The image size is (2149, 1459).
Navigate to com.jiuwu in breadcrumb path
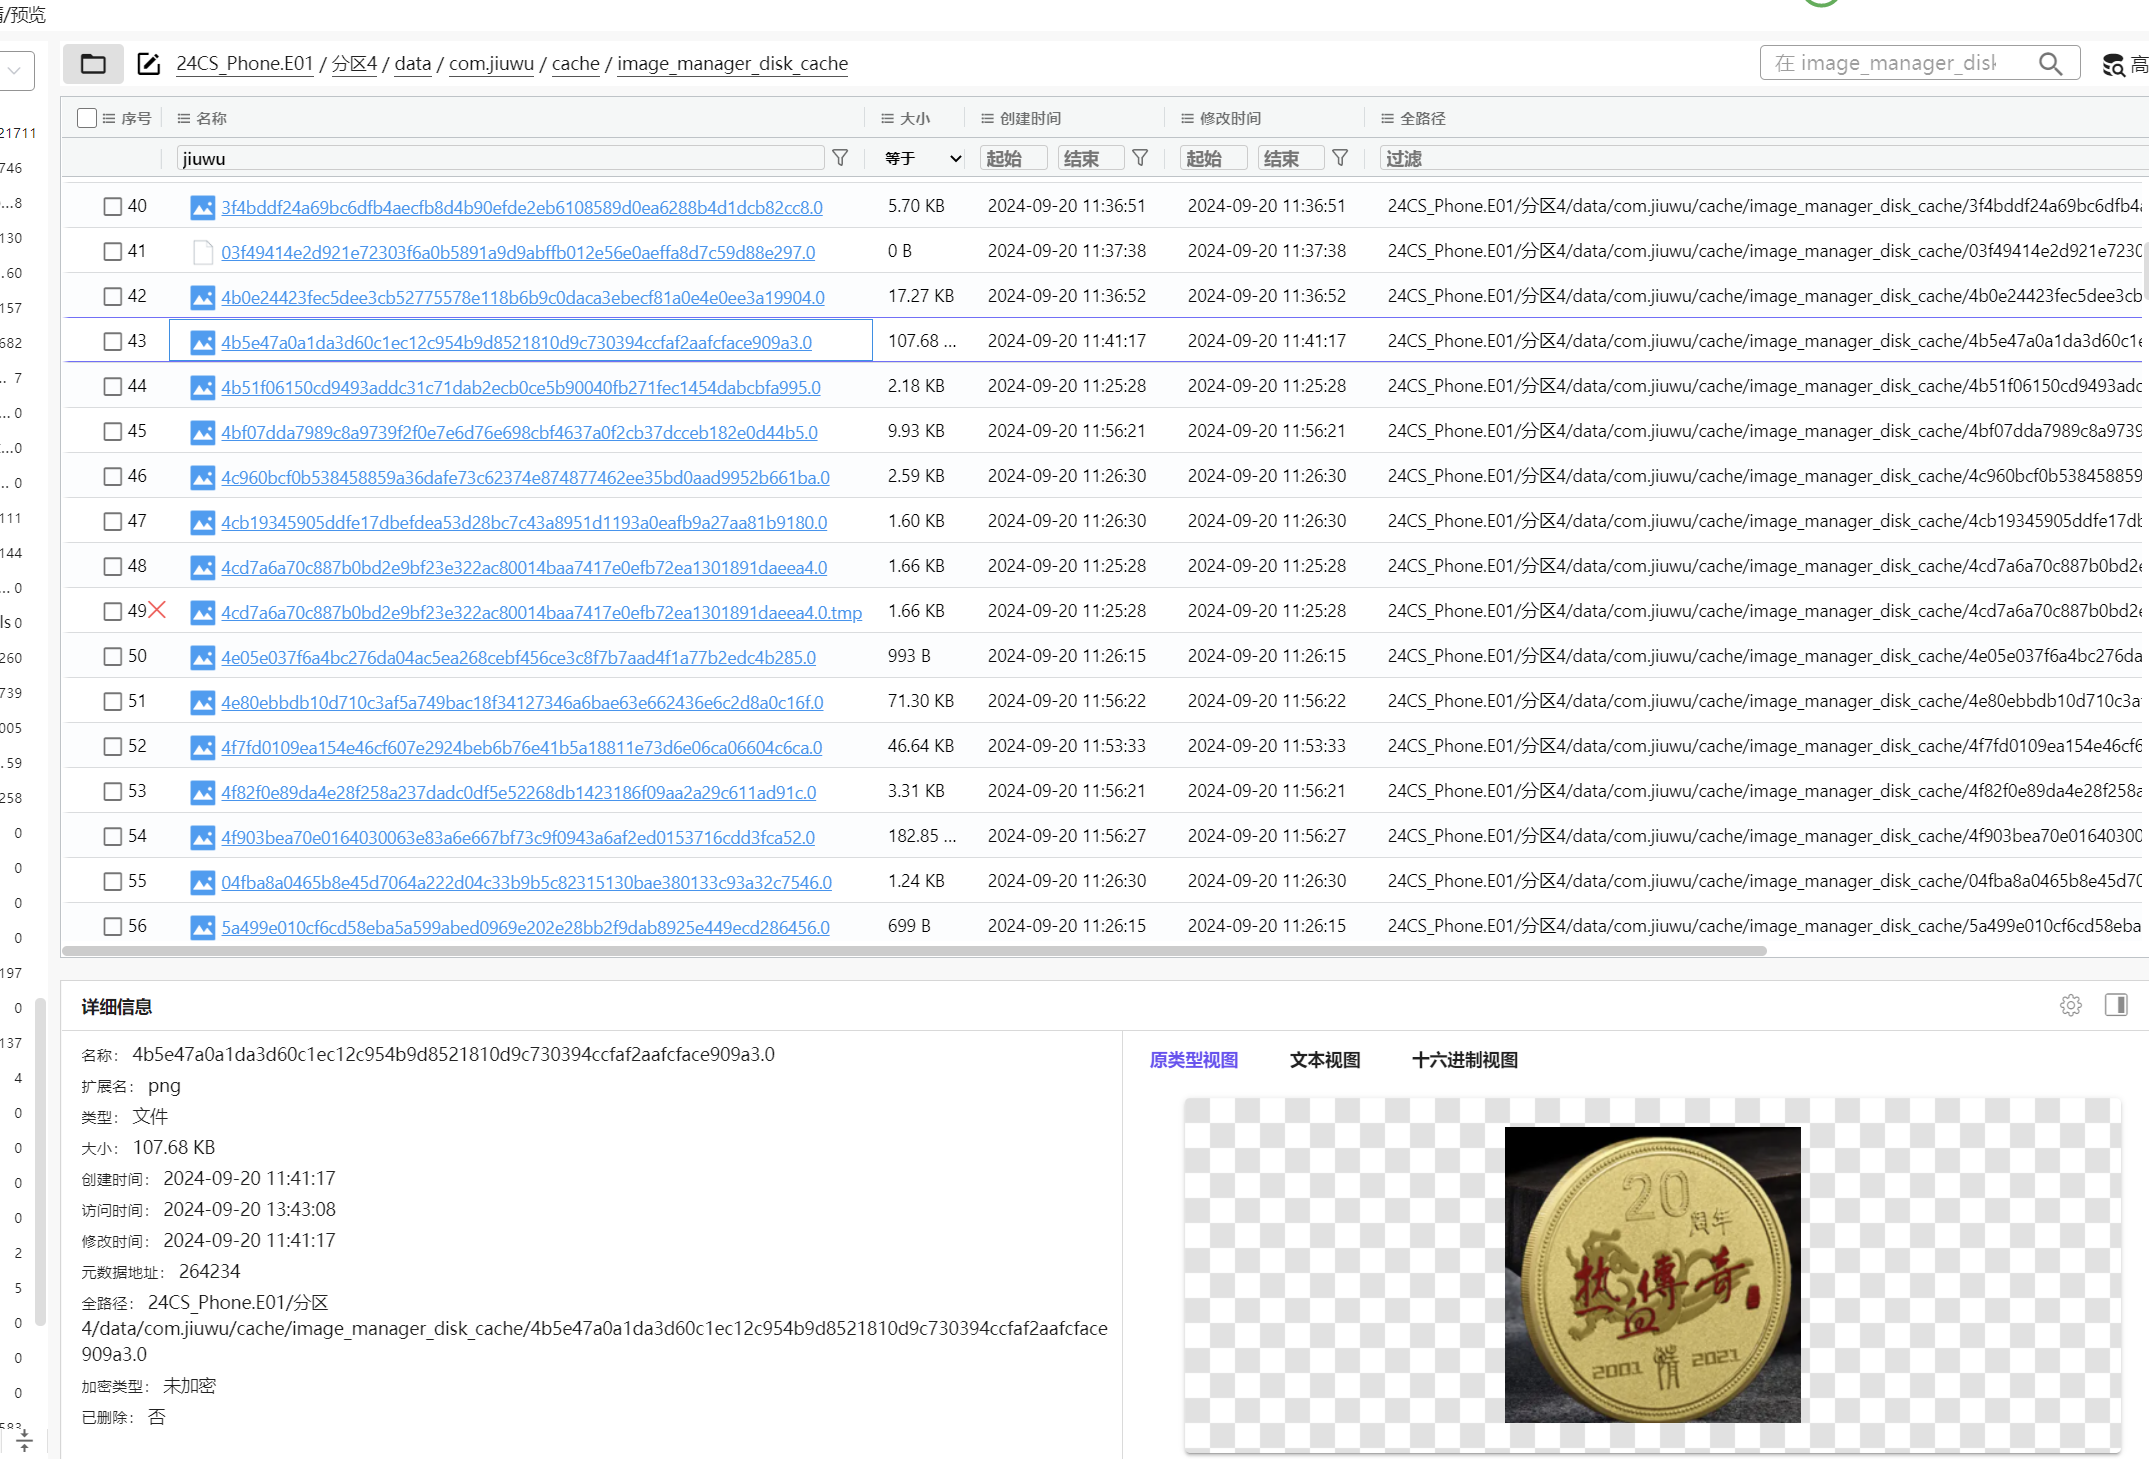point(491,64)
